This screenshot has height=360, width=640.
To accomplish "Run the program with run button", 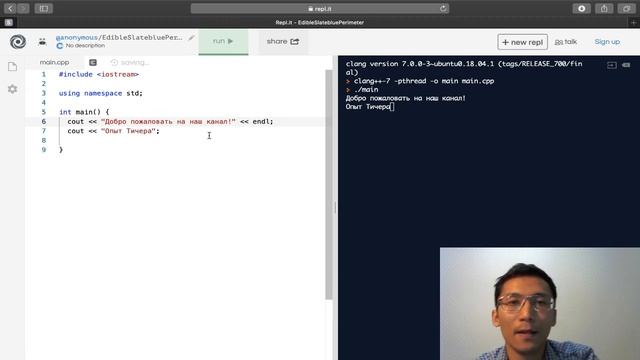I will pos(223,41).
